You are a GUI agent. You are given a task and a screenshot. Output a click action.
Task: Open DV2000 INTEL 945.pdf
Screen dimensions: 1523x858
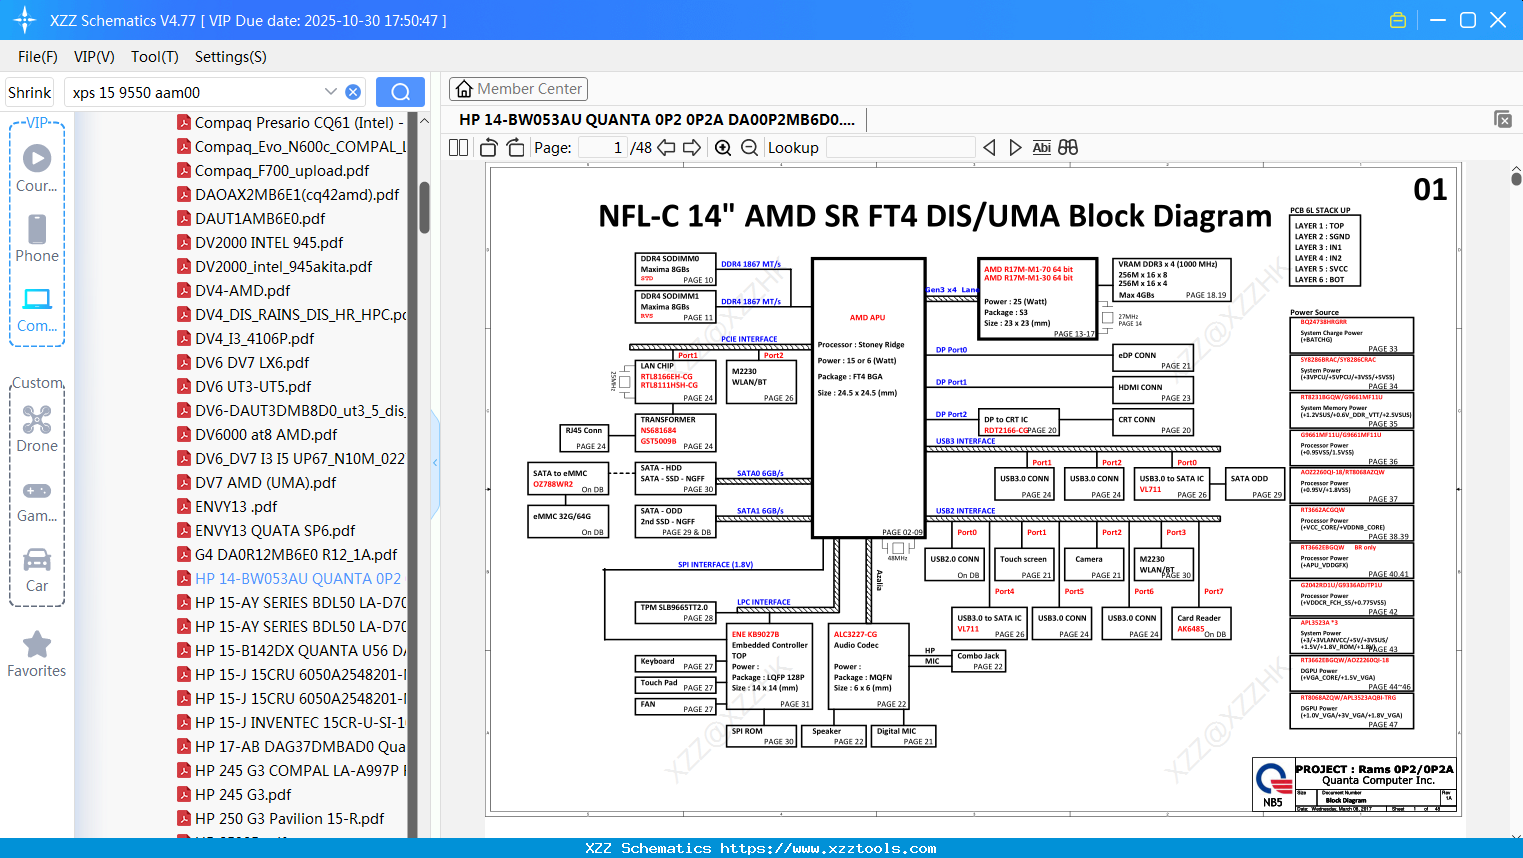point(260,243)
